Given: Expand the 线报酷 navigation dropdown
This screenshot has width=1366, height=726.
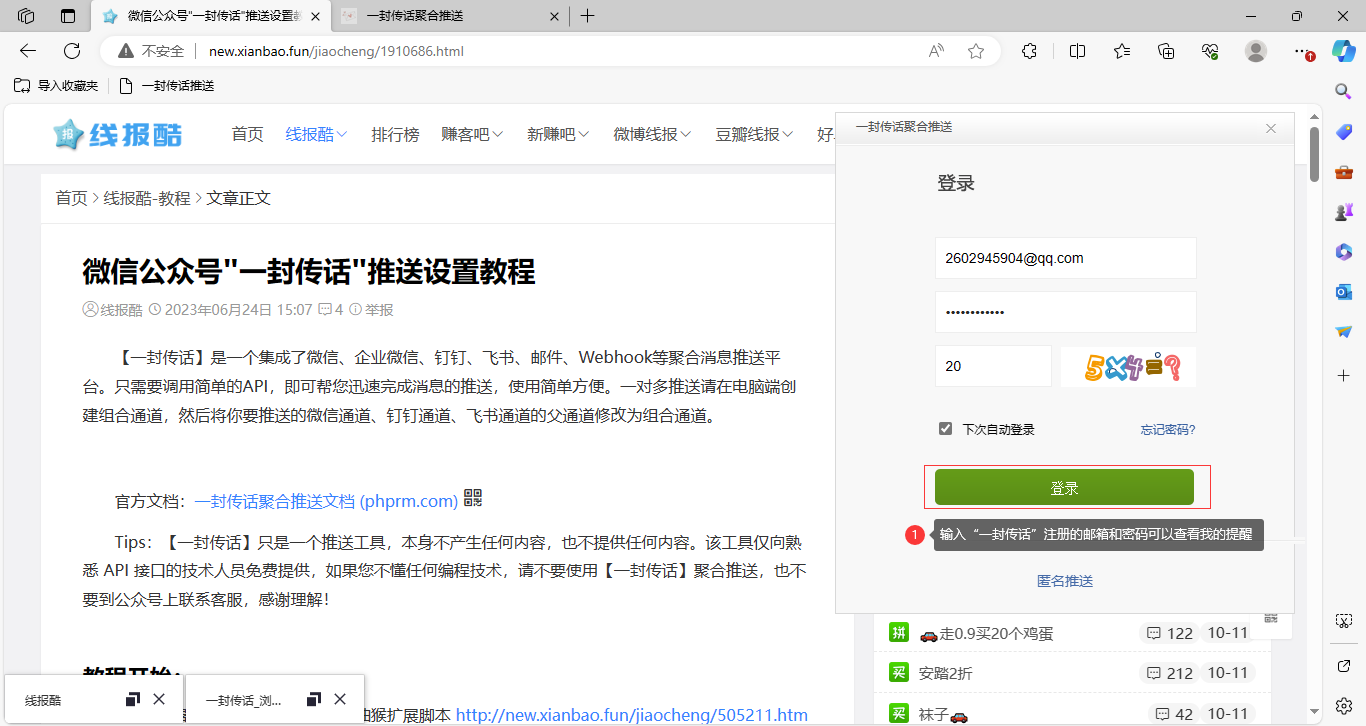Looking at the screenshot, I should pos(316,134).
